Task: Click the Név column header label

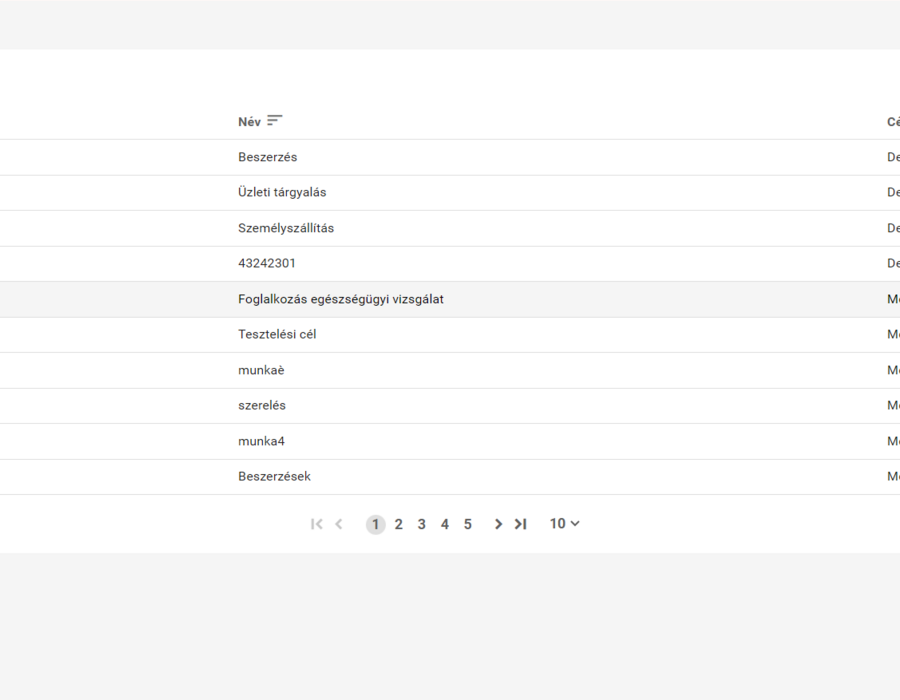Action: pos(250,122)
